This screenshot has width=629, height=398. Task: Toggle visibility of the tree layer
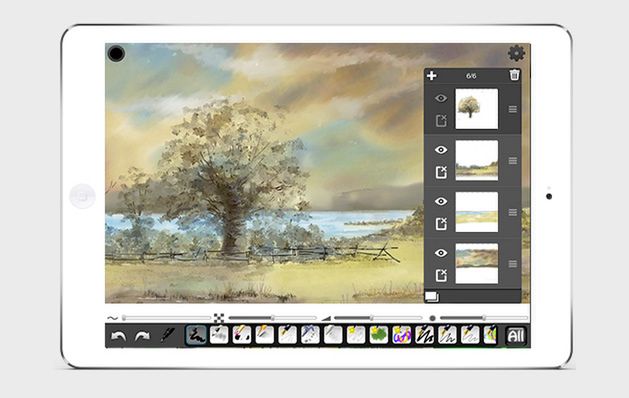pos(441,98)
